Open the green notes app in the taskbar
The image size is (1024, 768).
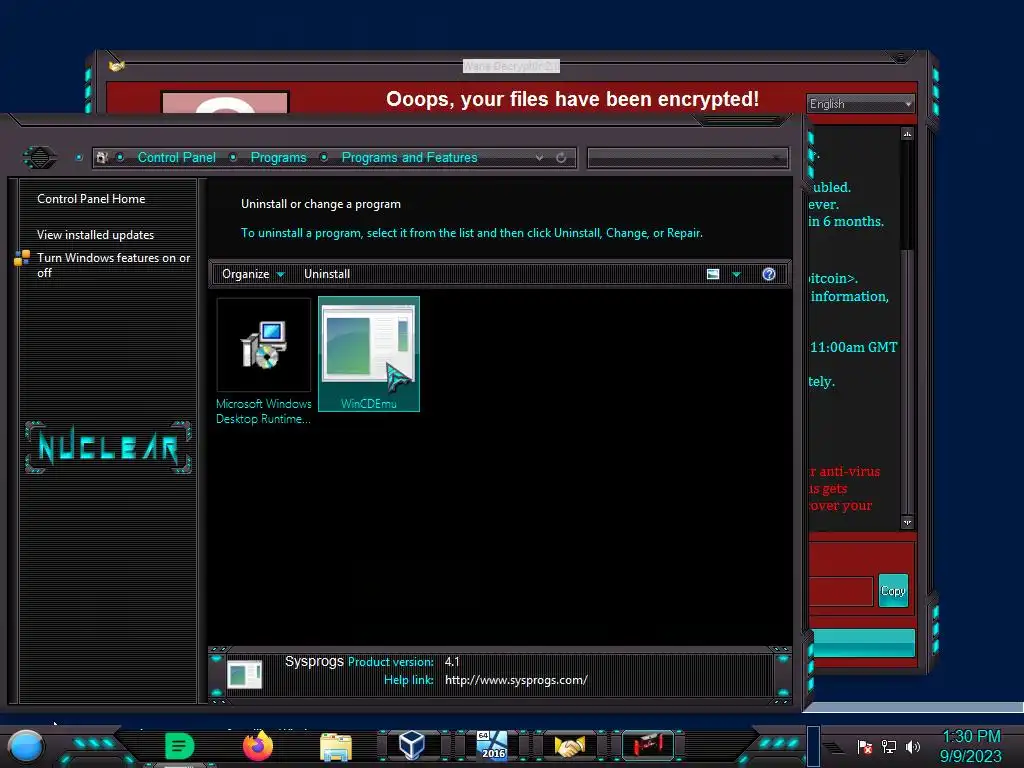179,746
